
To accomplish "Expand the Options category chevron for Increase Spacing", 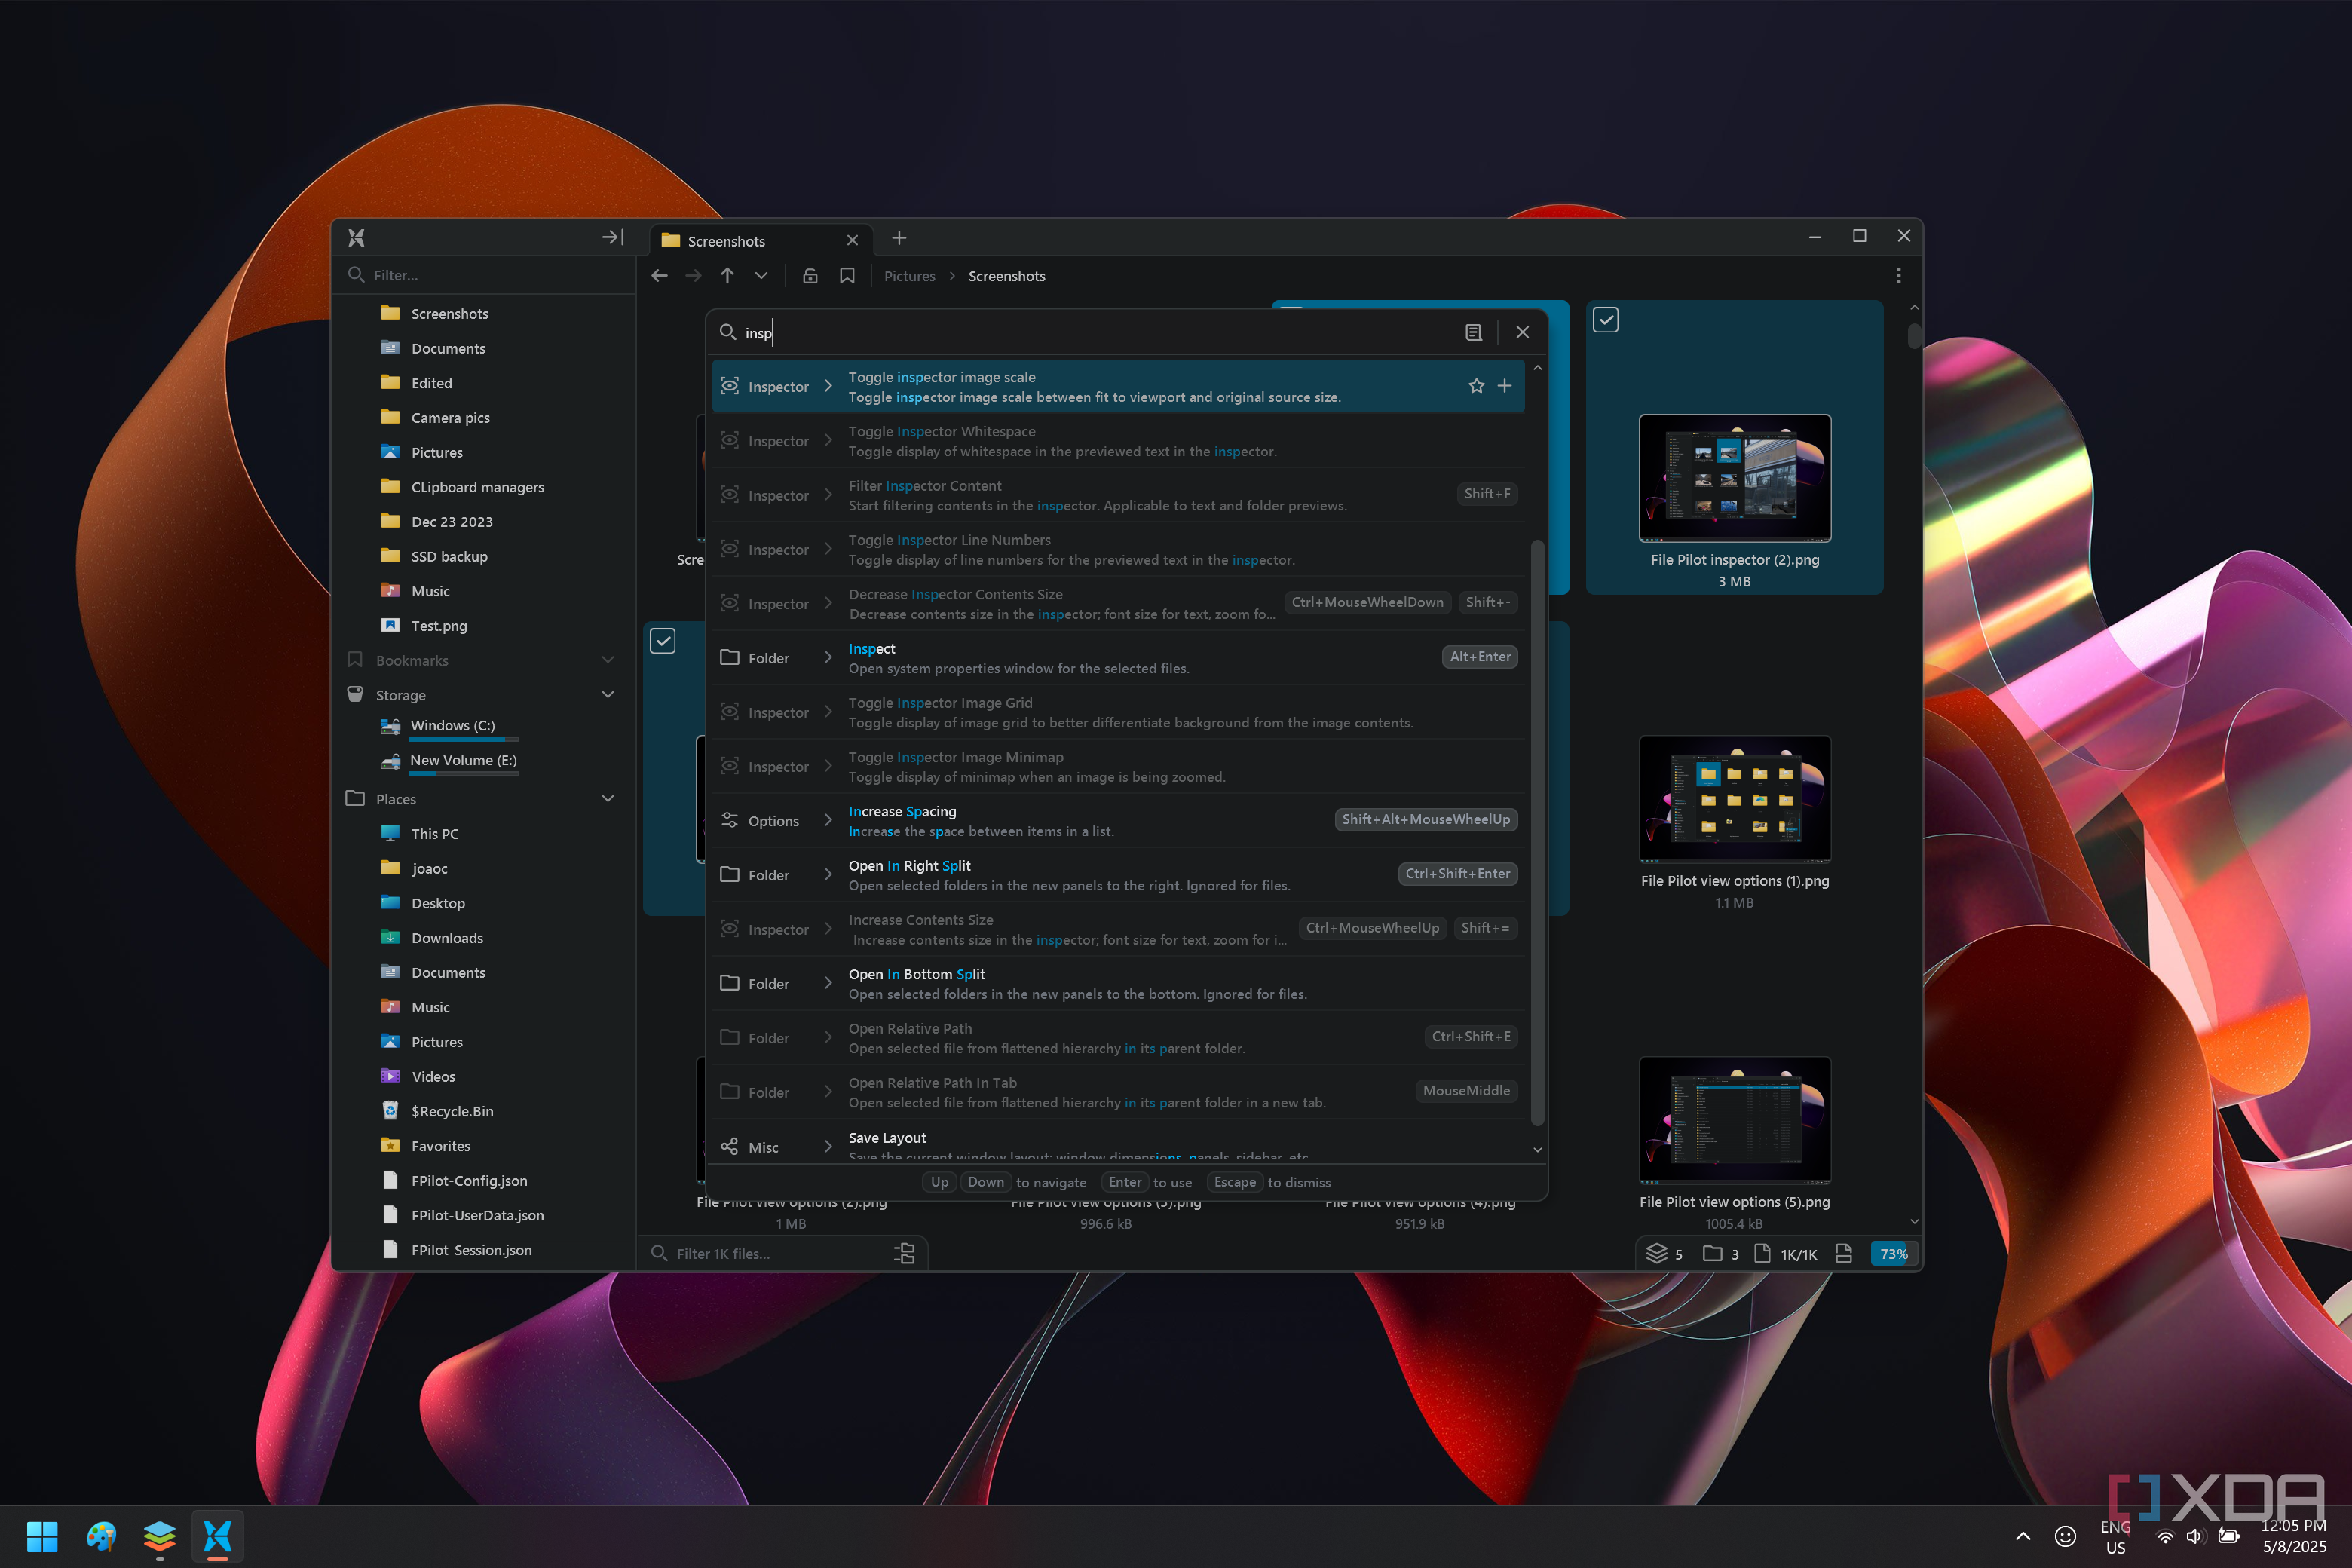I will (828, 821).
